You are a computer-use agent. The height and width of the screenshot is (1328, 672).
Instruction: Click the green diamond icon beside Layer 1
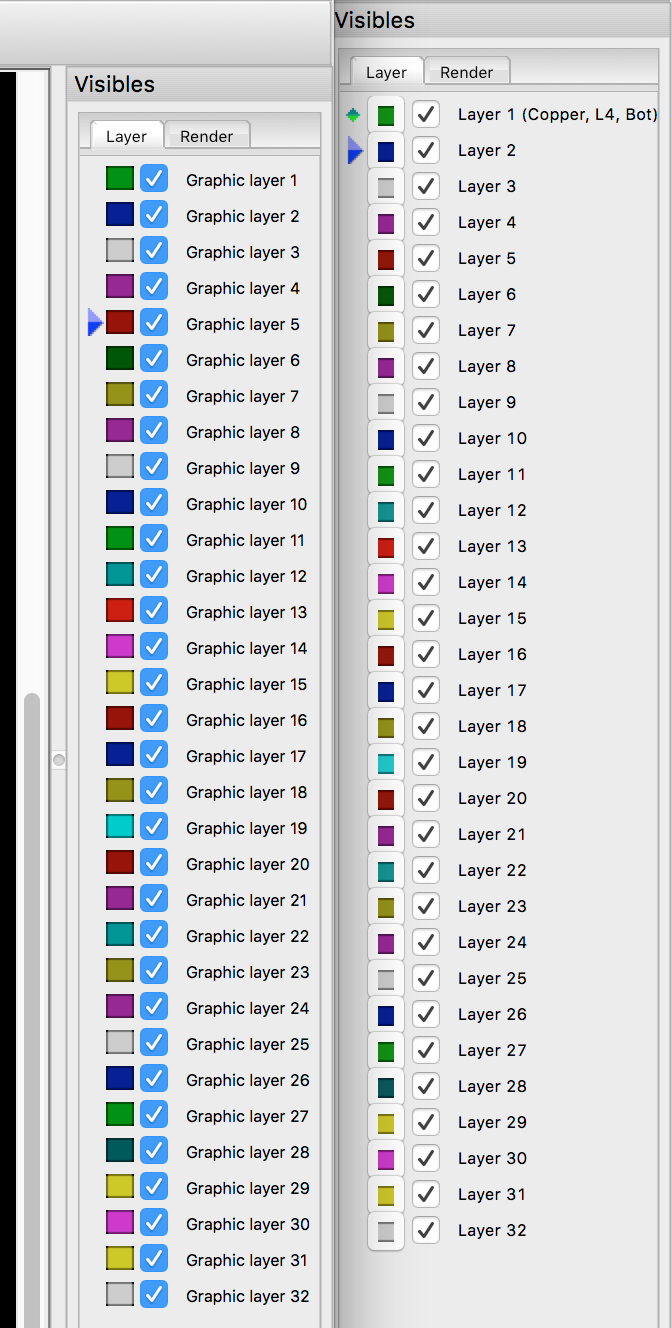coord(352,115)
